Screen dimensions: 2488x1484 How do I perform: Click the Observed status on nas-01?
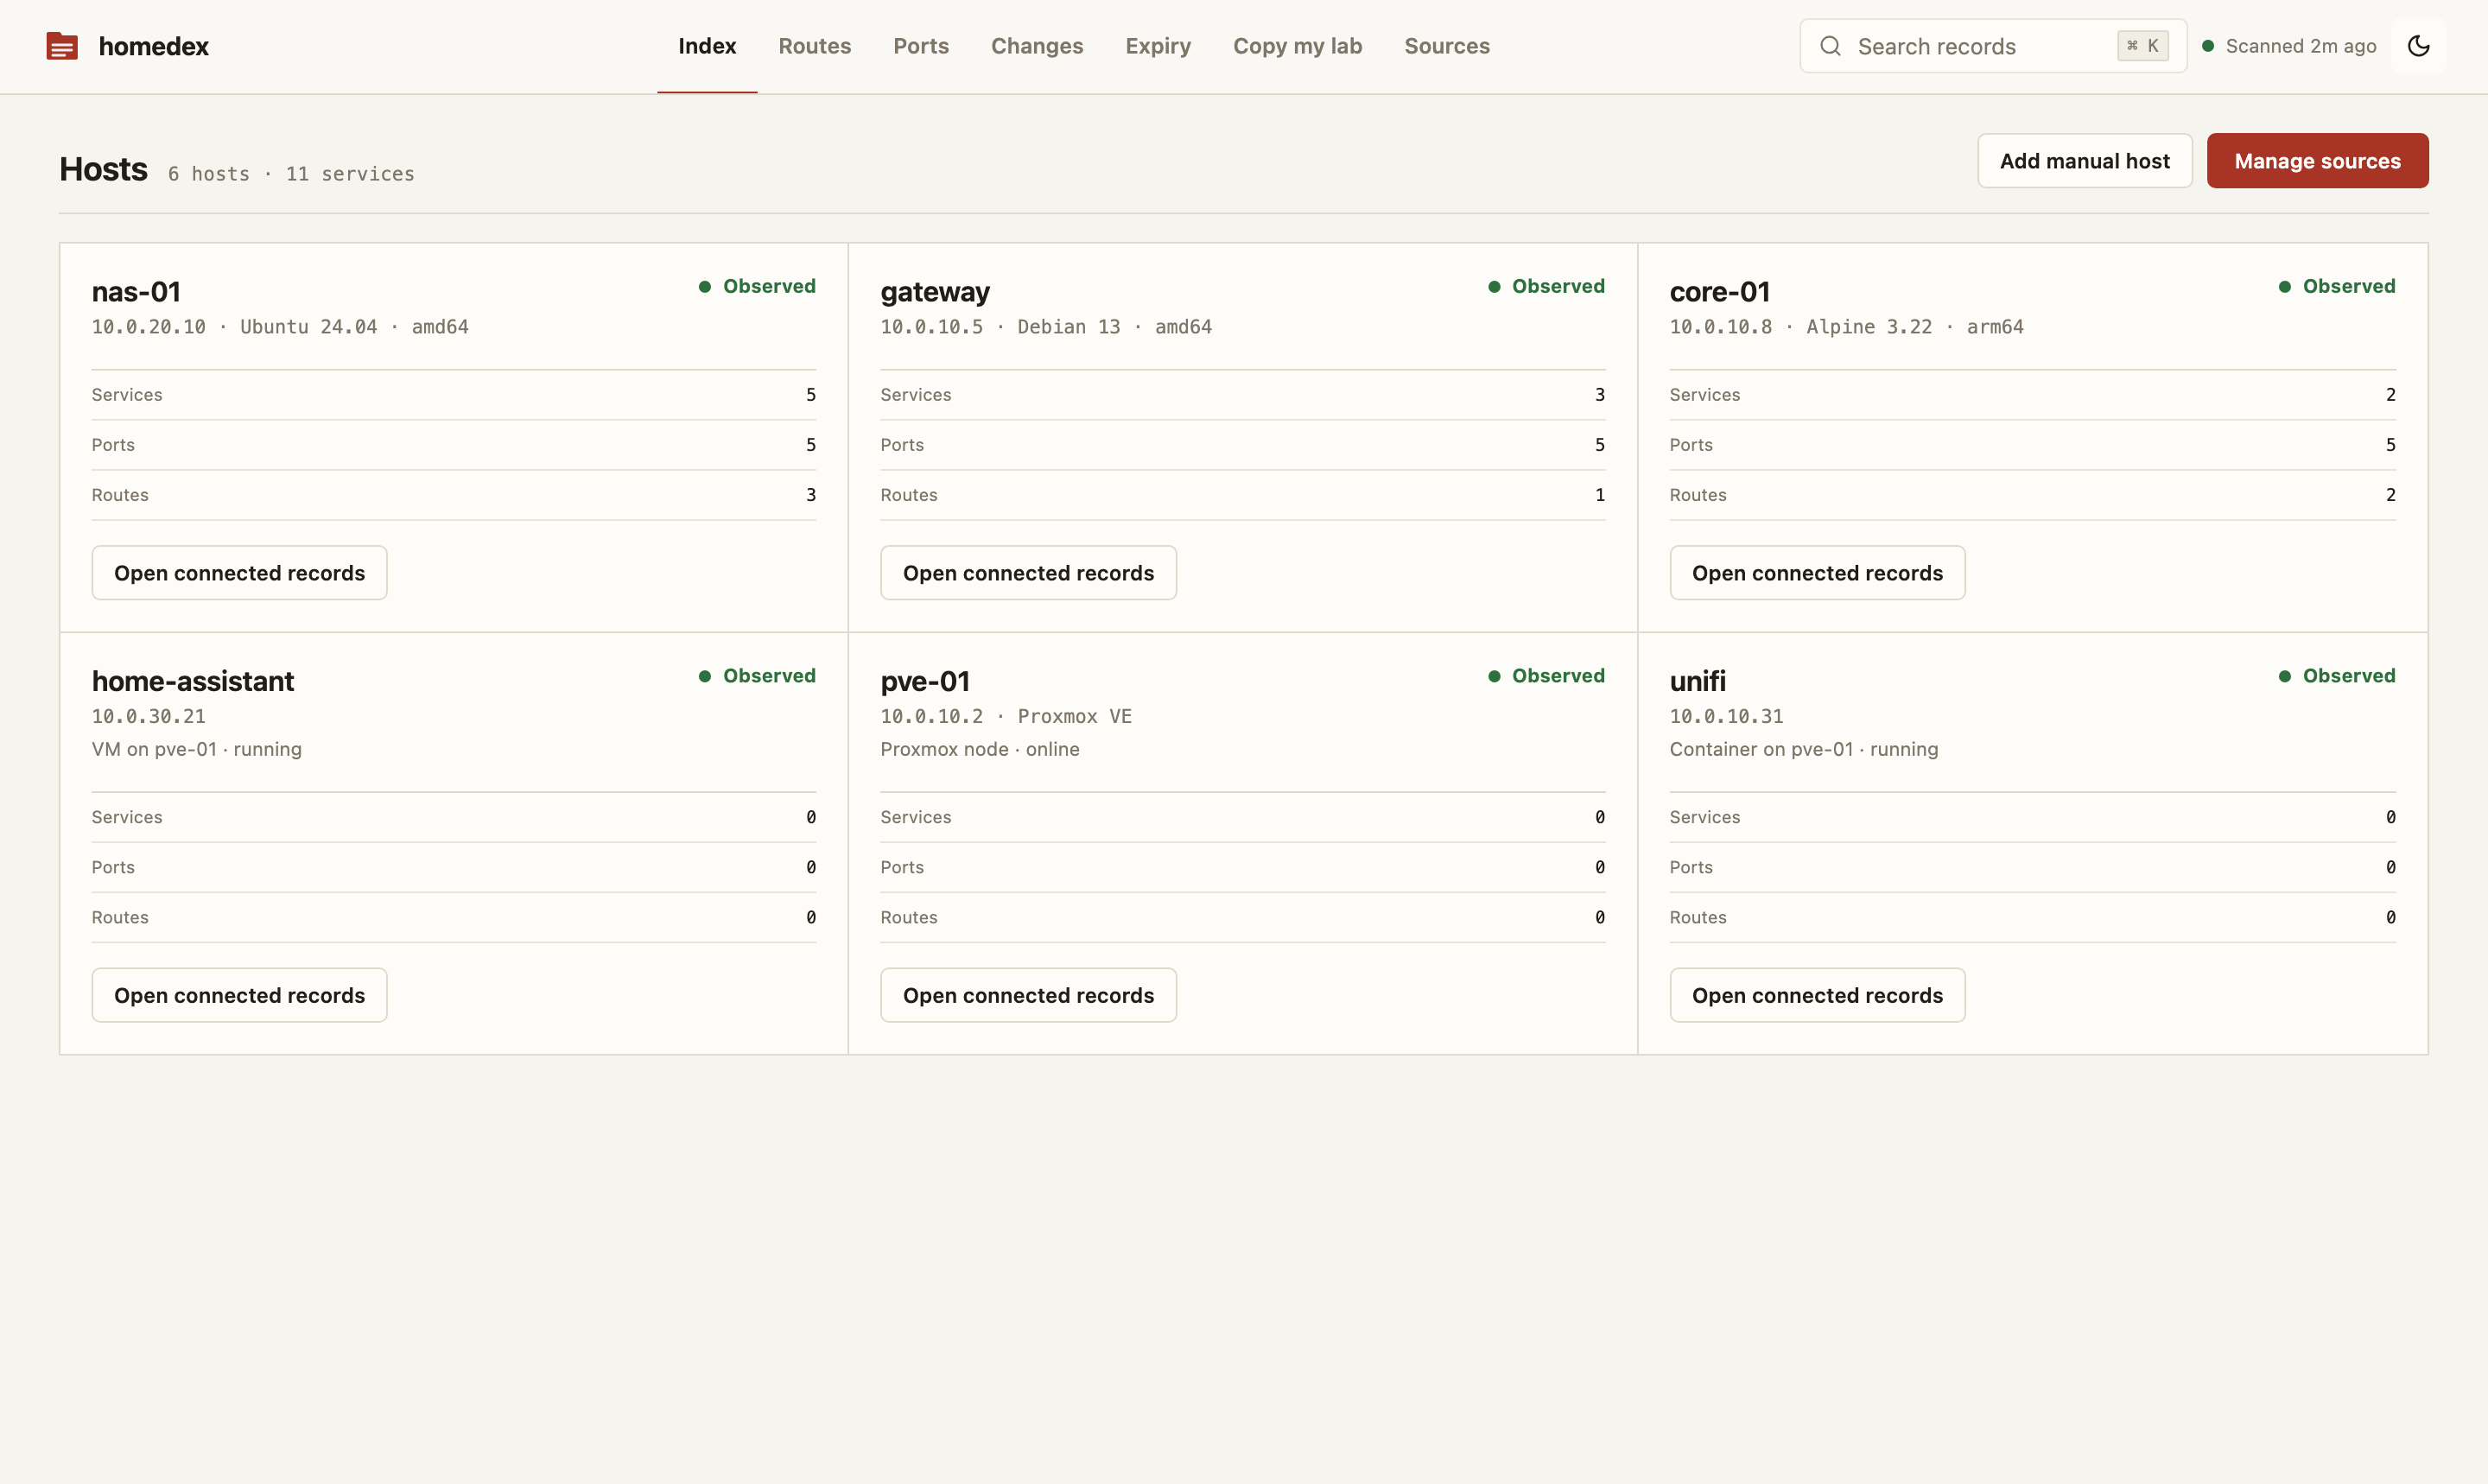[757, 286]
